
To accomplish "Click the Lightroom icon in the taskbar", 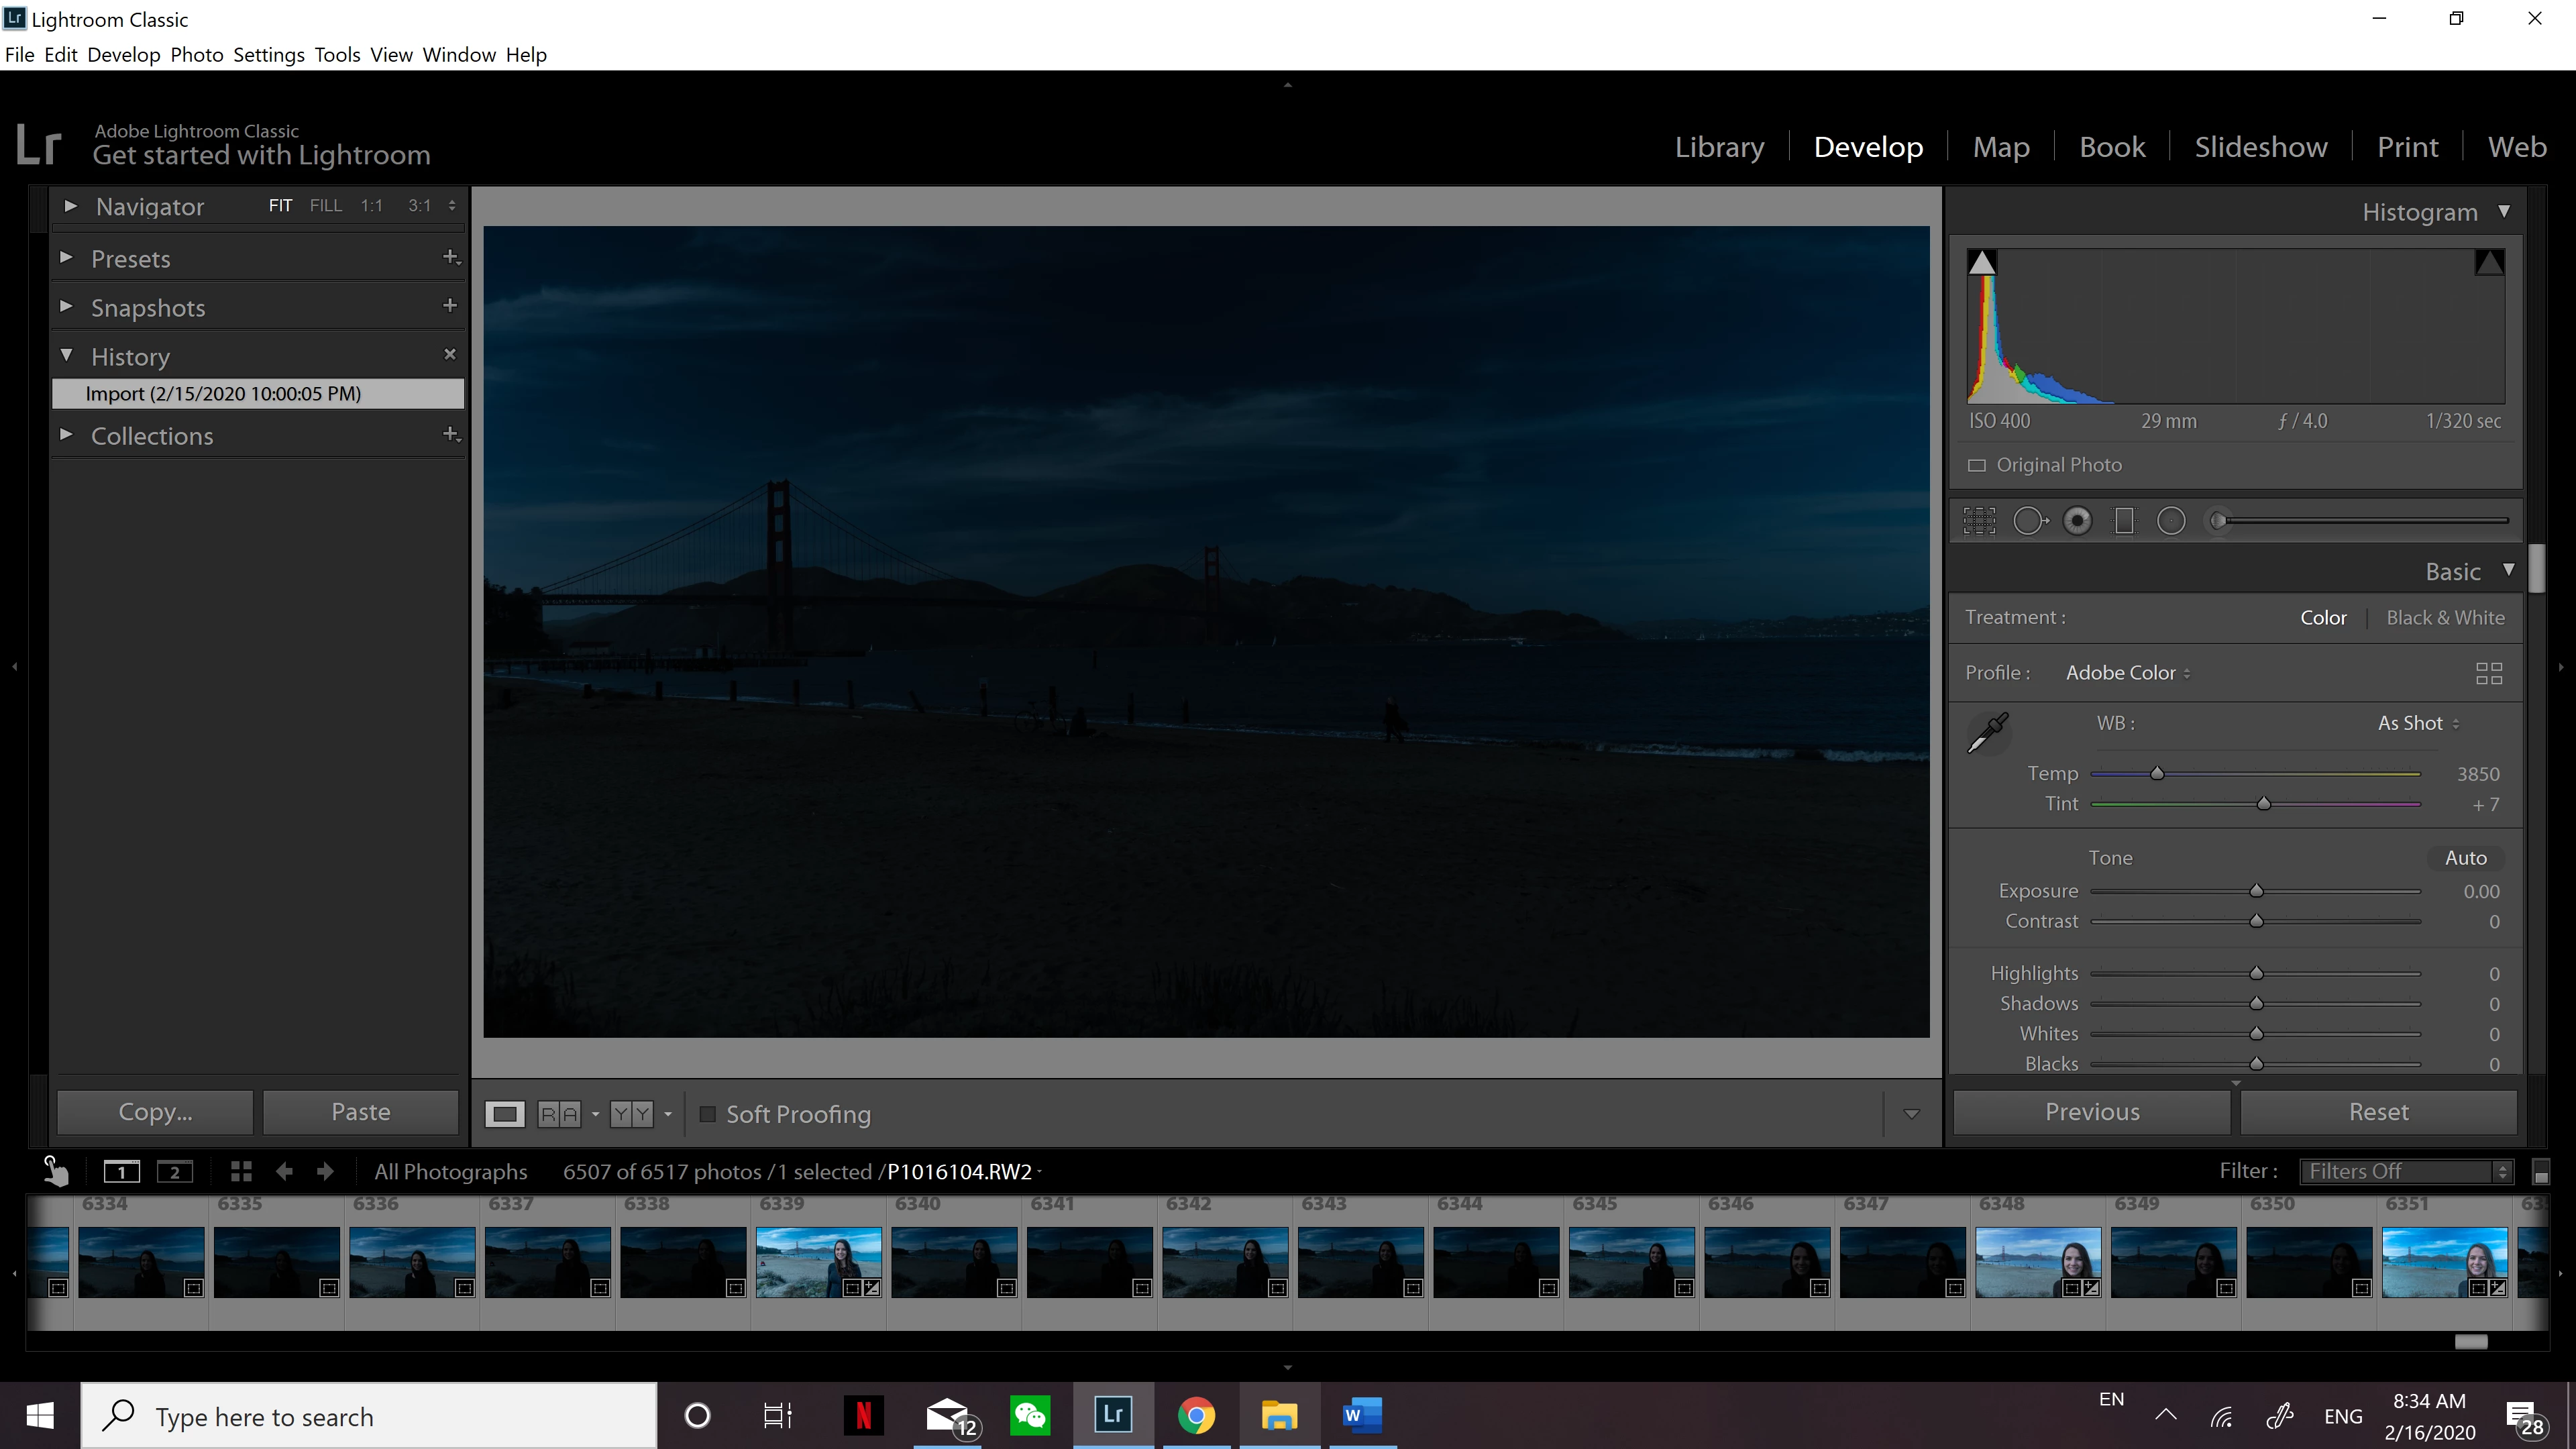I will [1113, 1415].
